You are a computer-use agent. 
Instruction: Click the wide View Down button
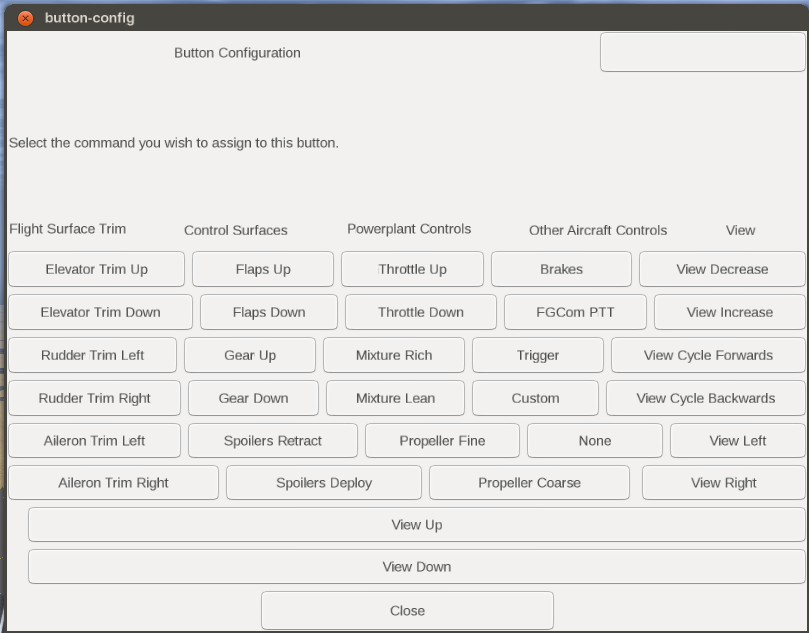point(417,566)
